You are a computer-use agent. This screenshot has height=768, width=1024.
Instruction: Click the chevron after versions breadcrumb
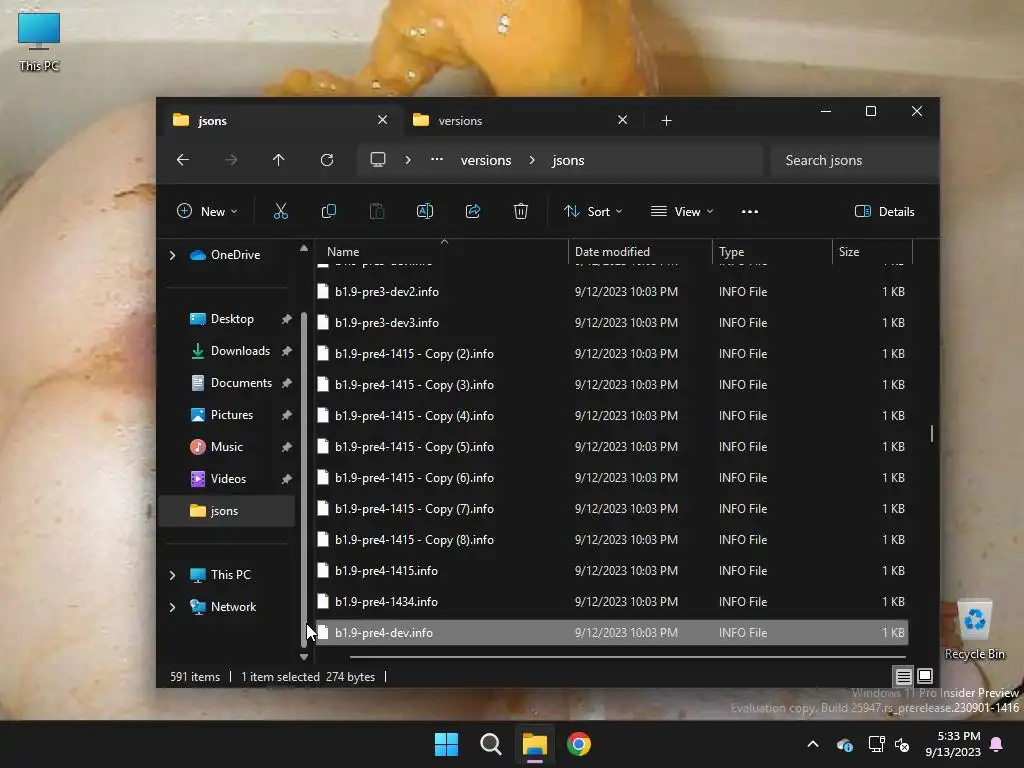532,160
